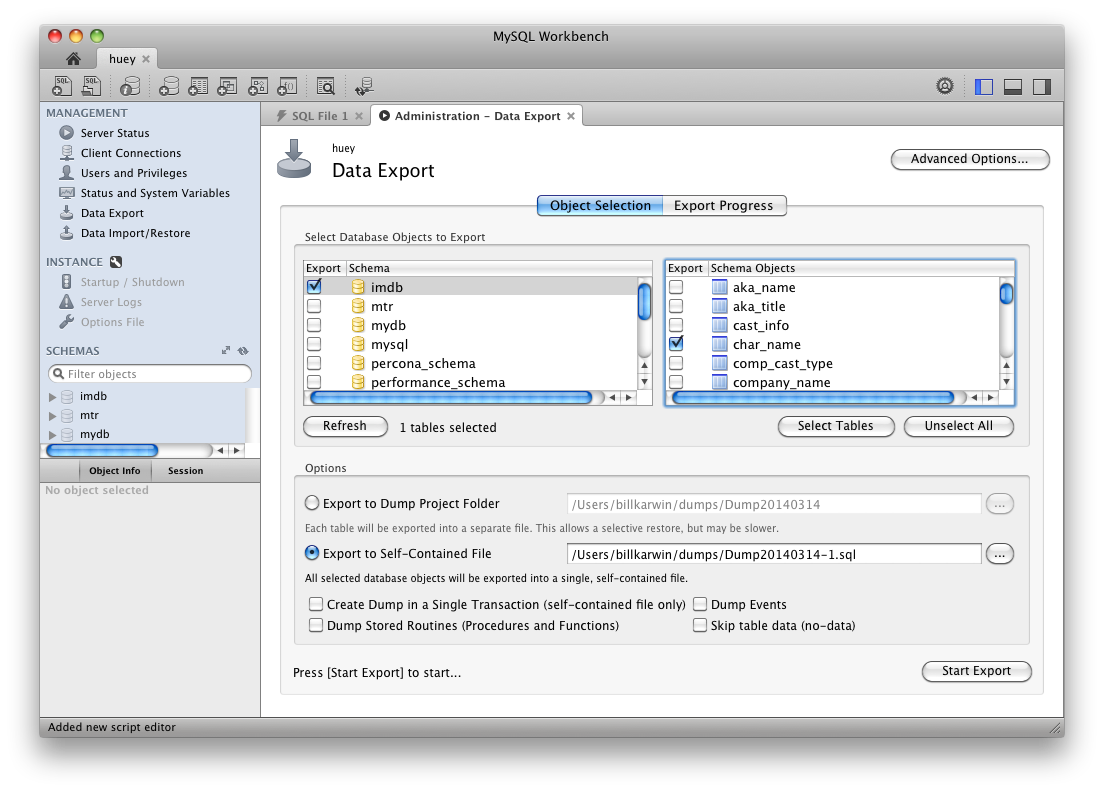Expand mydb schema tree node

52,434
